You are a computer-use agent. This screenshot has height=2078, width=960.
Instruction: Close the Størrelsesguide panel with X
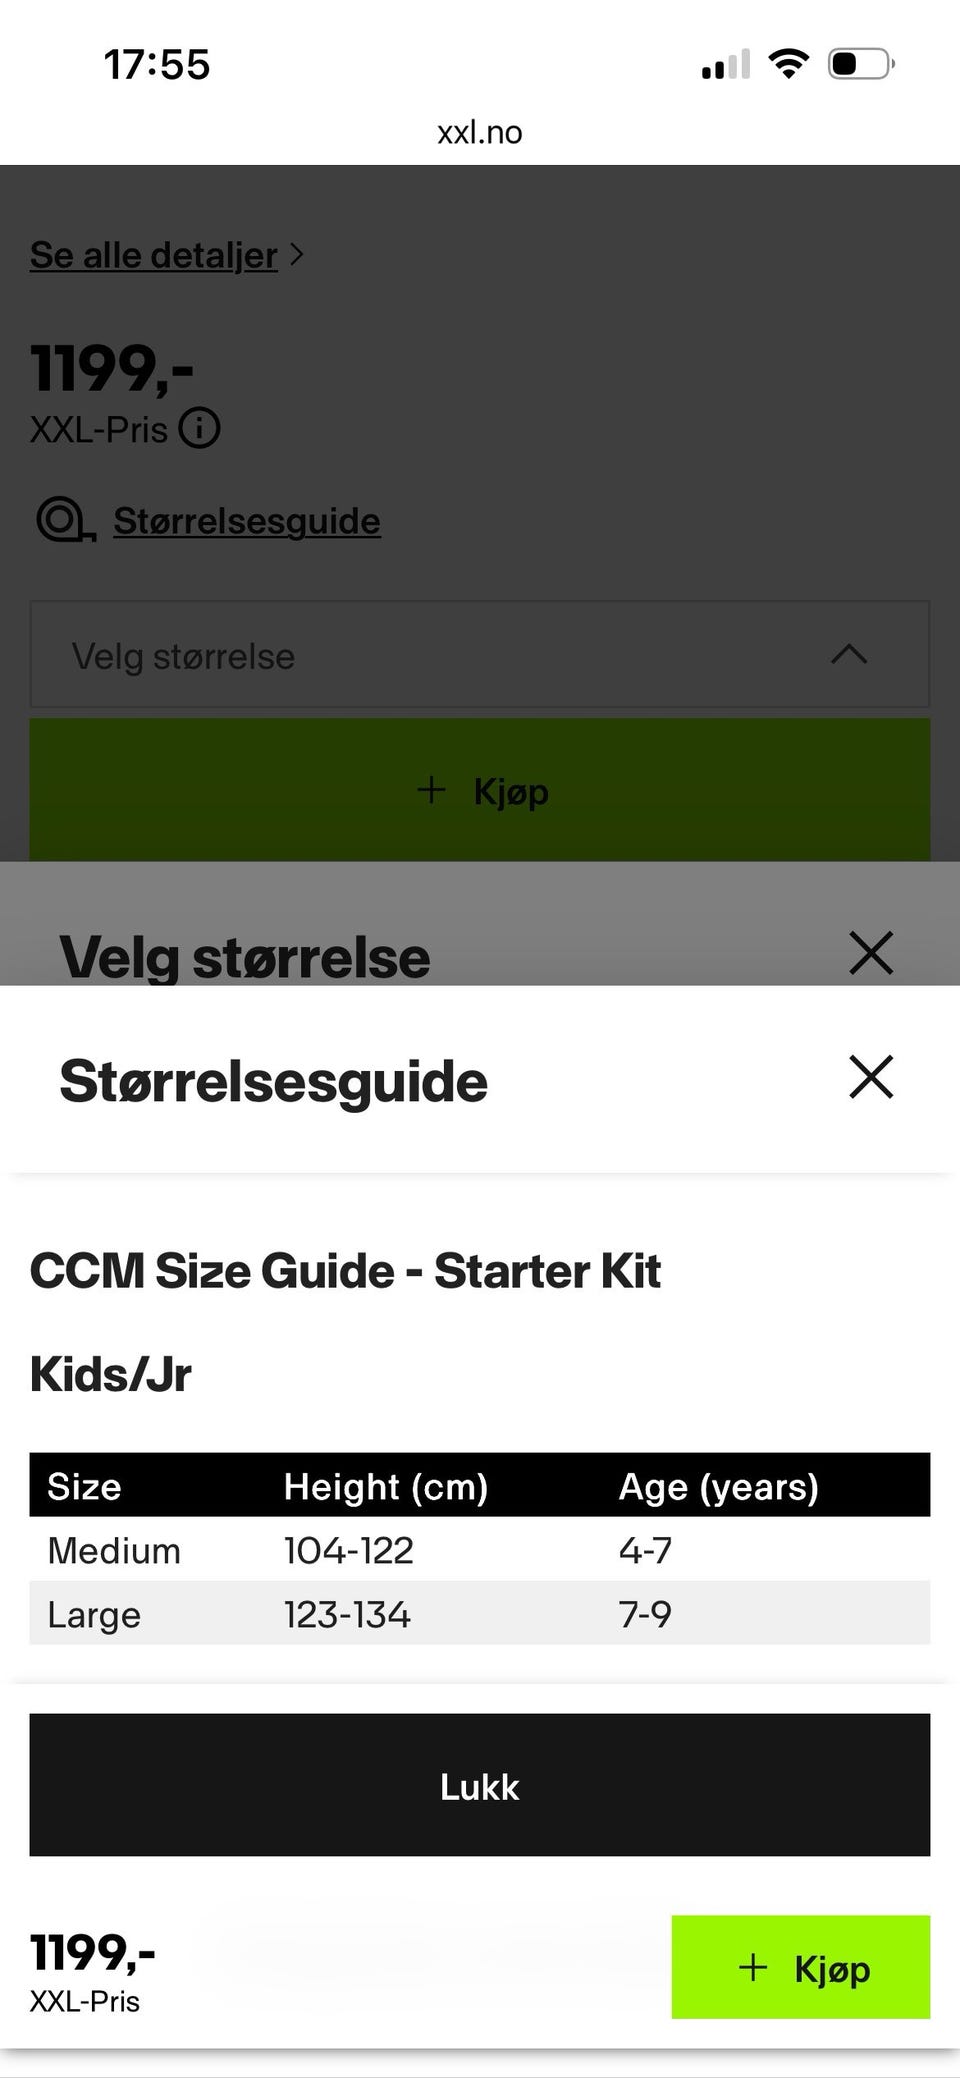coord(870,1077)
